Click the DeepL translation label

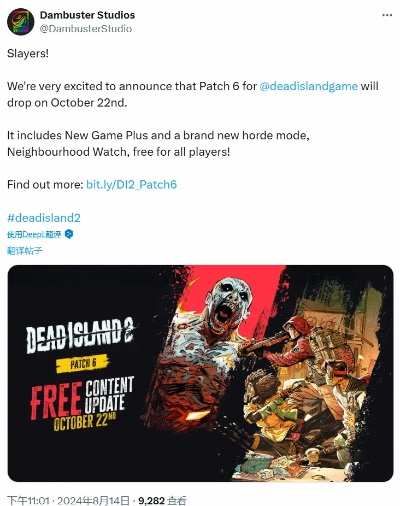pos(34,235)
